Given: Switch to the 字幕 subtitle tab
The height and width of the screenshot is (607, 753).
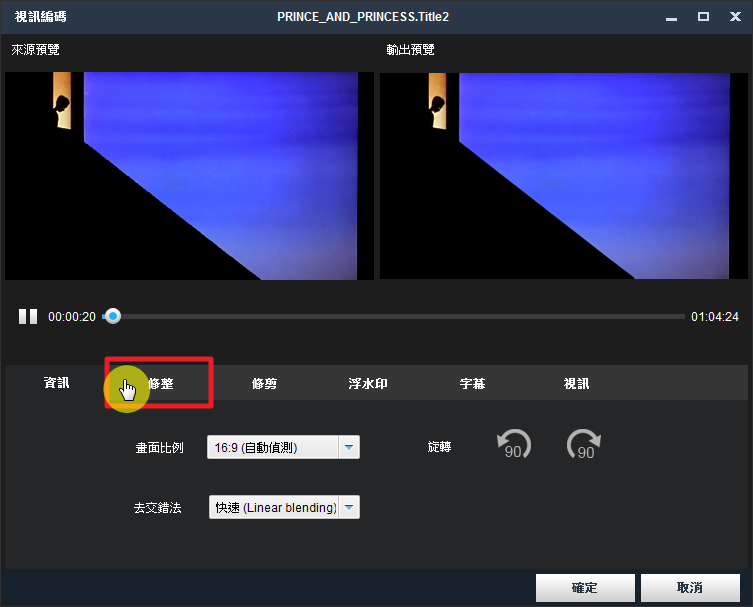Looking at the screenshot, I should coord(472,383).
